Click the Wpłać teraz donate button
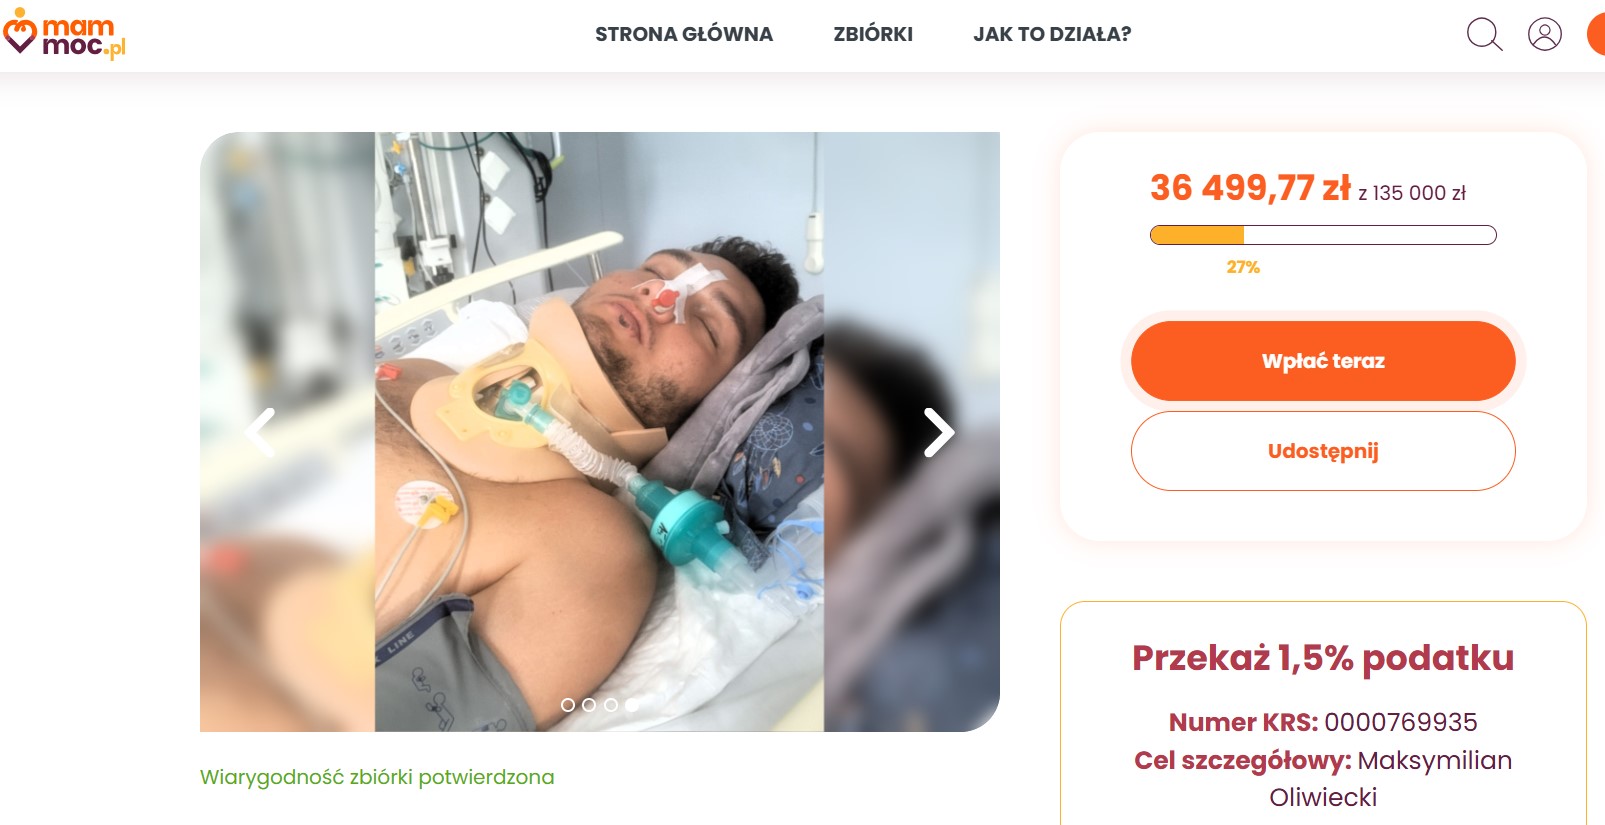Screen dimensions: 1605x825 click(x=1323, y=361)
